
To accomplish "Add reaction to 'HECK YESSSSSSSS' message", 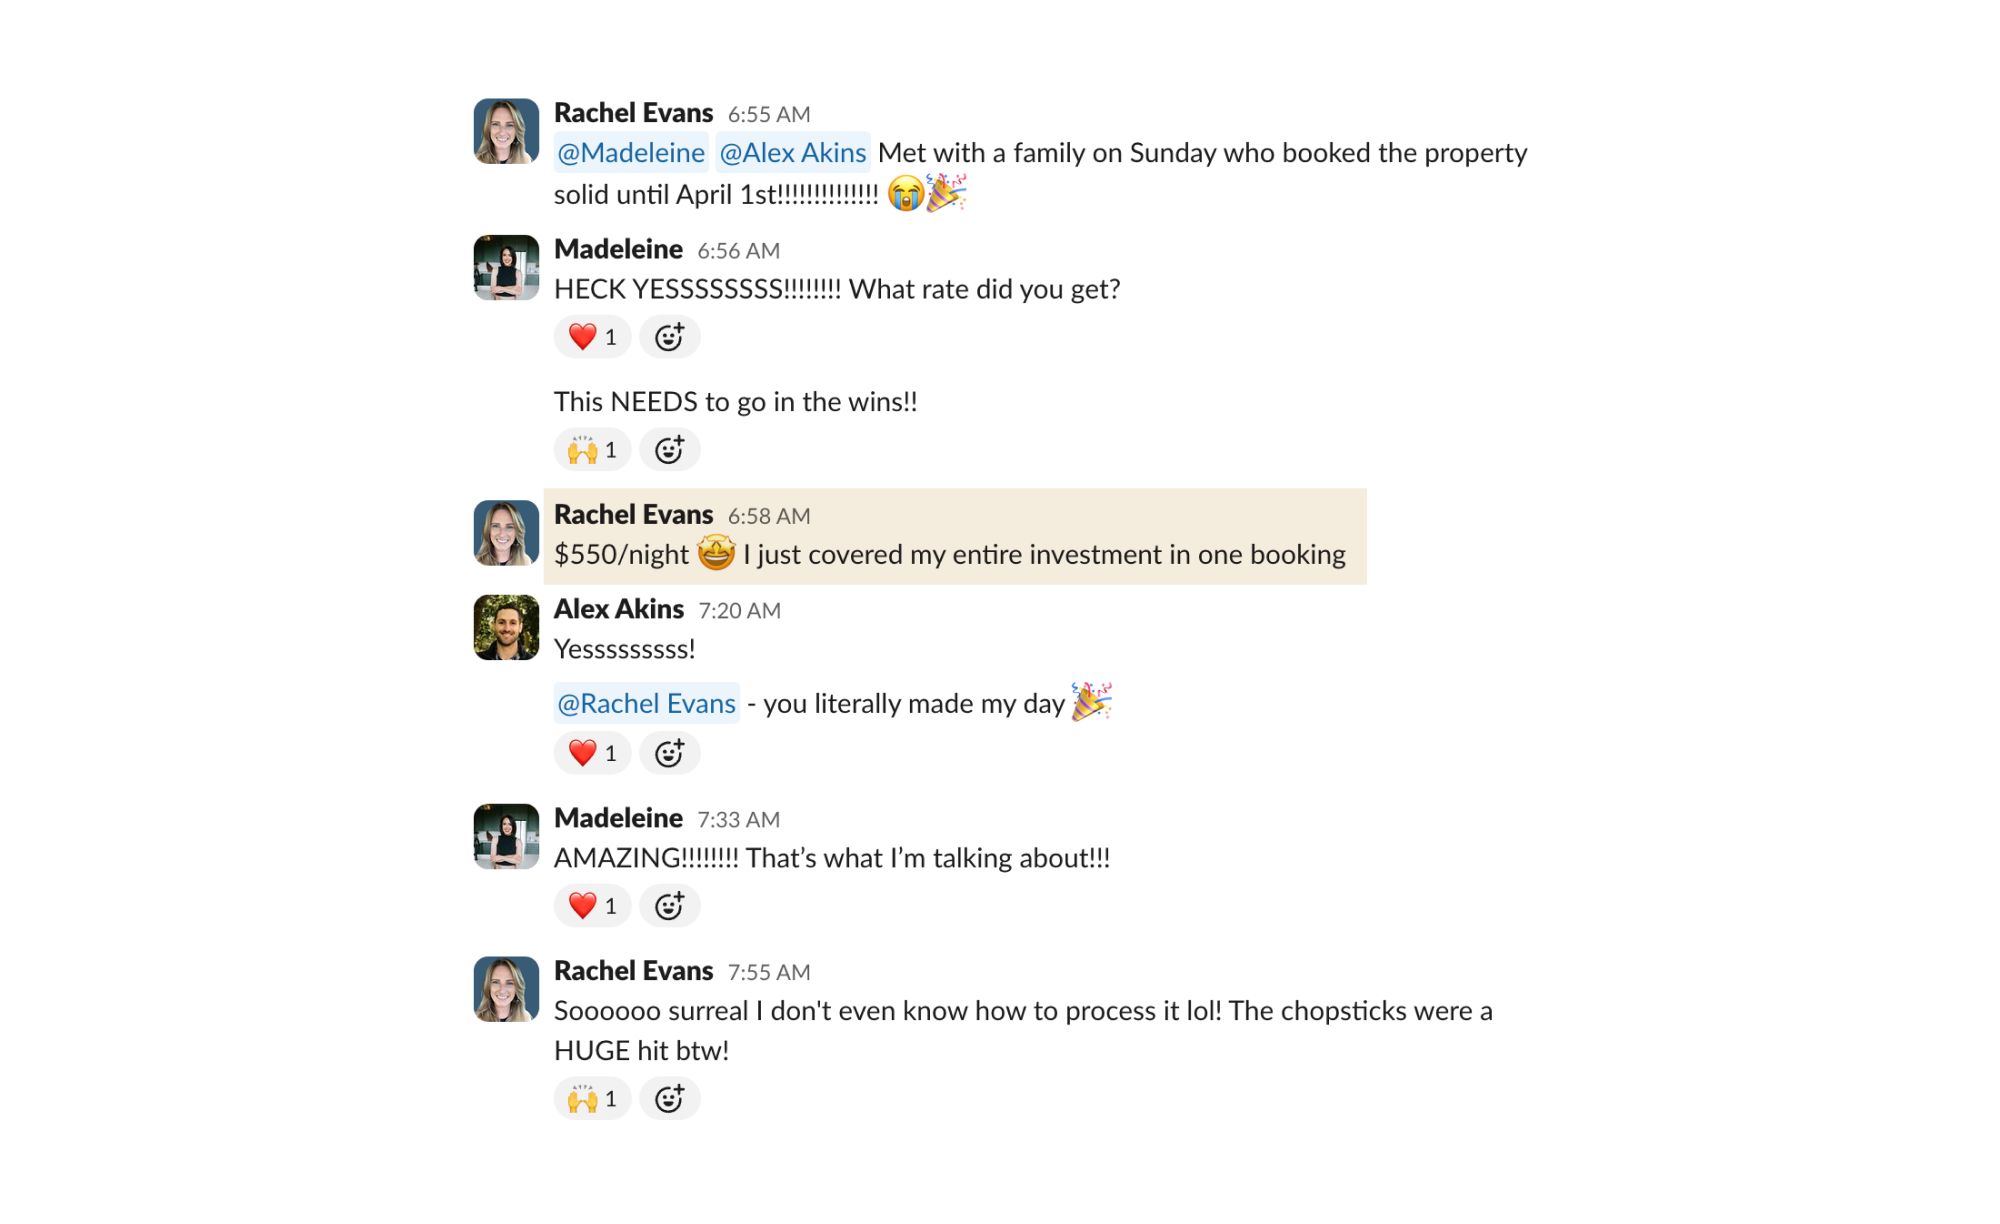I will (669, 337).
